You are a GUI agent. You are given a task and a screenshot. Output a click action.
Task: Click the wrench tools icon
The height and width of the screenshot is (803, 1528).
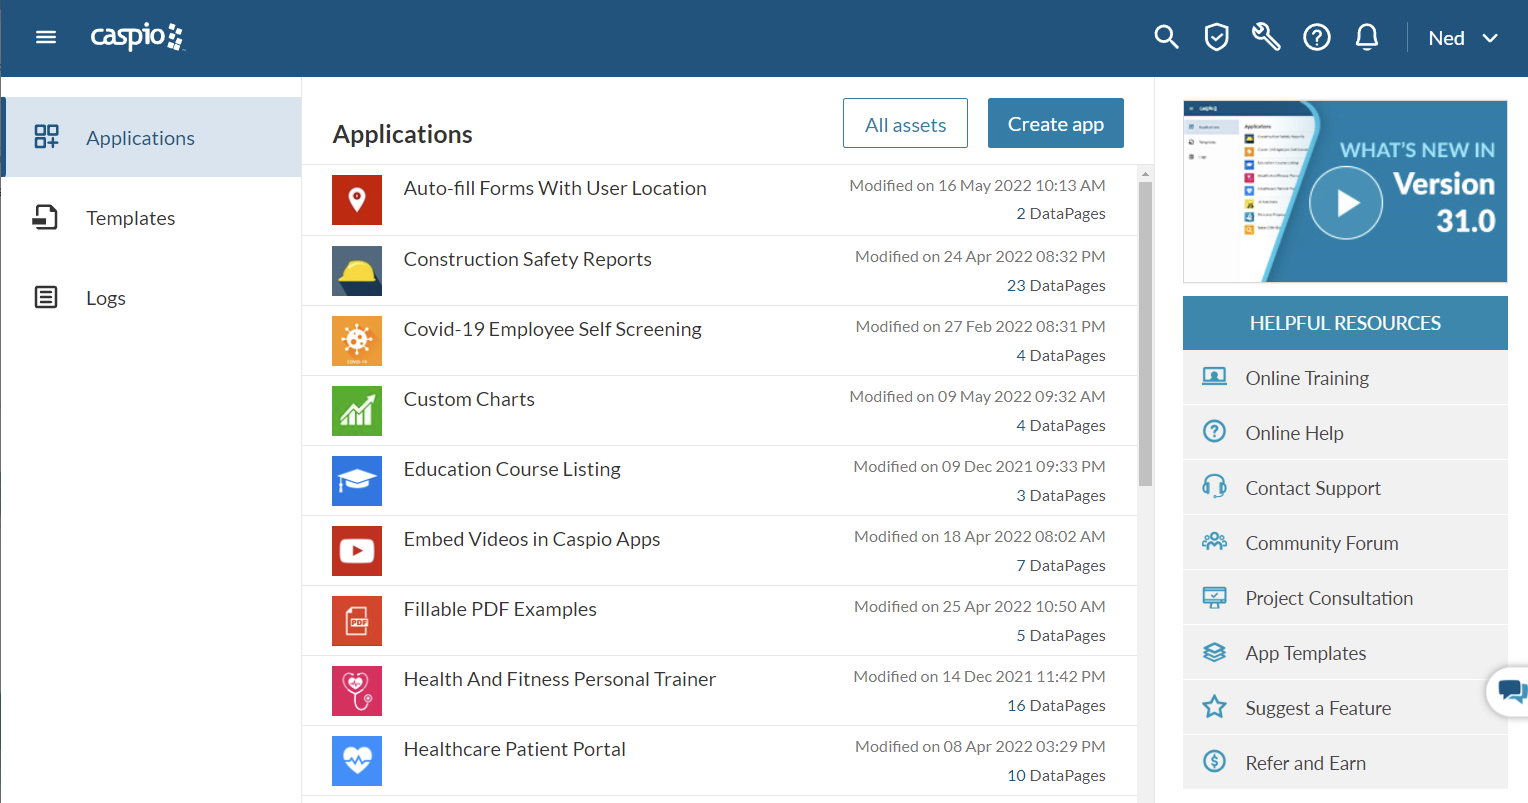pos(1266,38)
